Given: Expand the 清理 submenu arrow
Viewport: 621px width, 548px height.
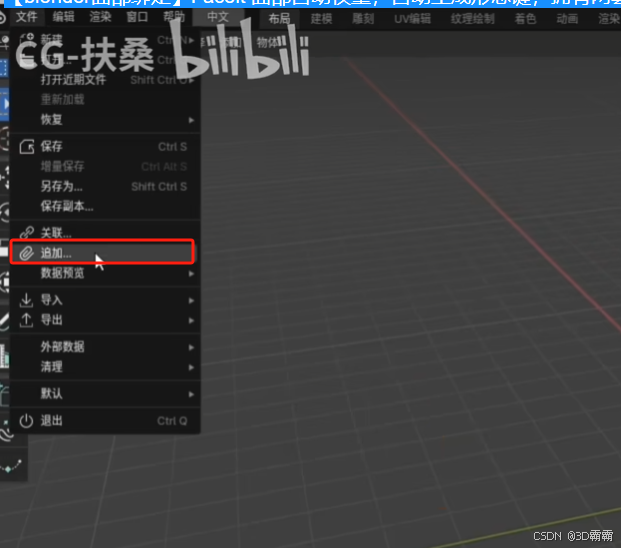Looking at the screenshot, I should (x=191, y=367).
